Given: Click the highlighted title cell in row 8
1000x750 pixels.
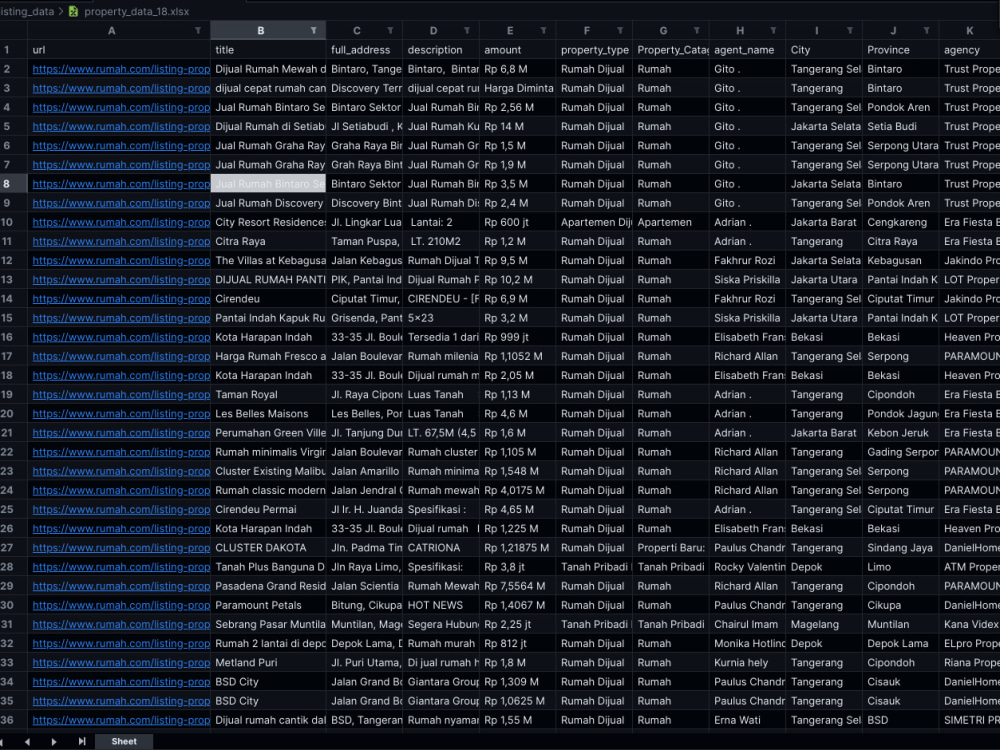Looking at the screenshot, I should [268, 184].
